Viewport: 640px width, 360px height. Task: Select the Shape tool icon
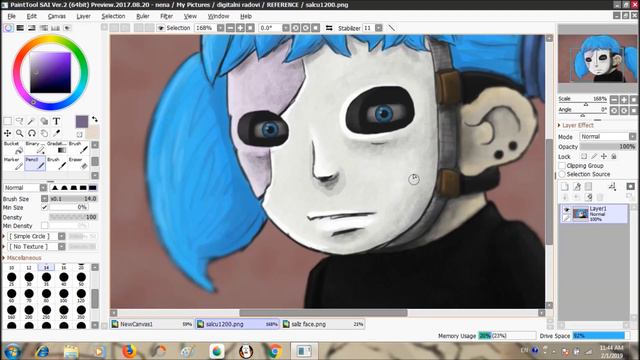(44, 121)
